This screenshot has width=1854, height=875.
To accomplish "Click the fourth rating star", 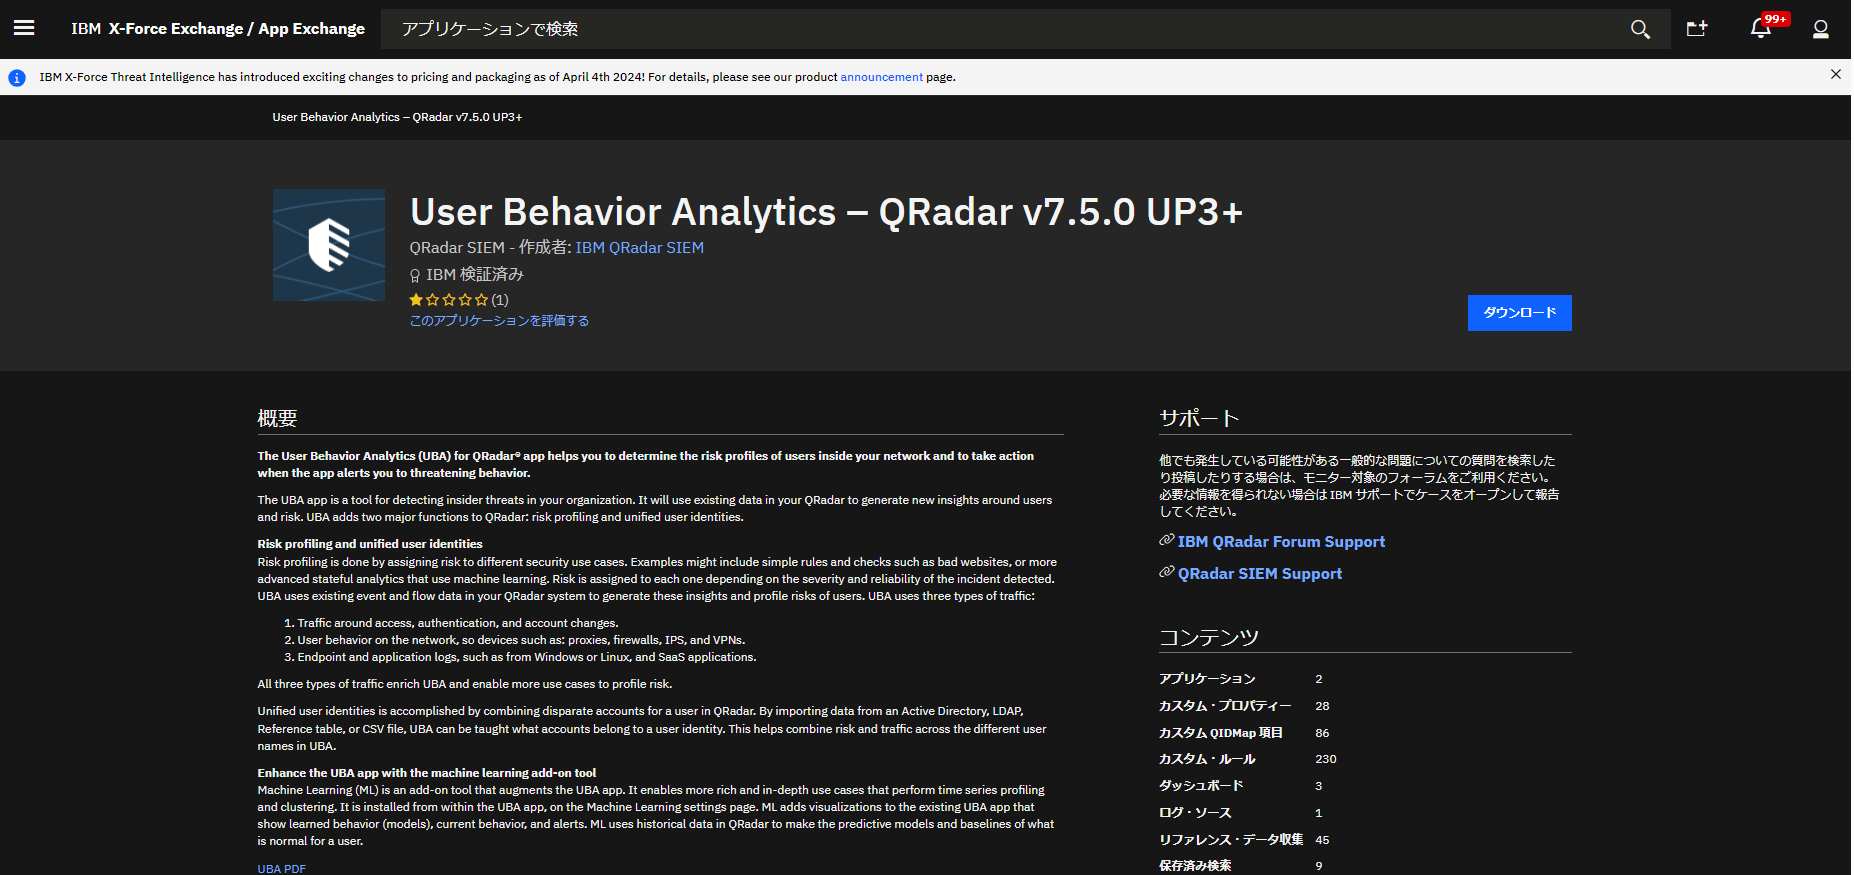I will tap(465, 300).
